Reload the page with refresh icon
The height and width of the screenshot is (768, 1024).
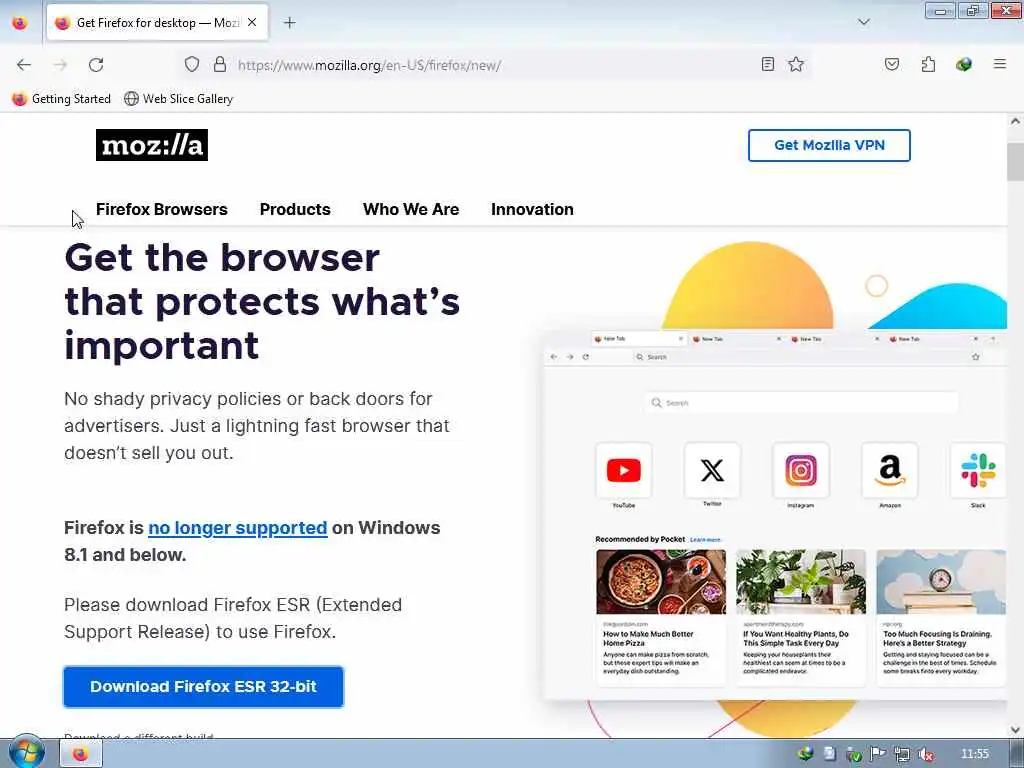(96, 65)
